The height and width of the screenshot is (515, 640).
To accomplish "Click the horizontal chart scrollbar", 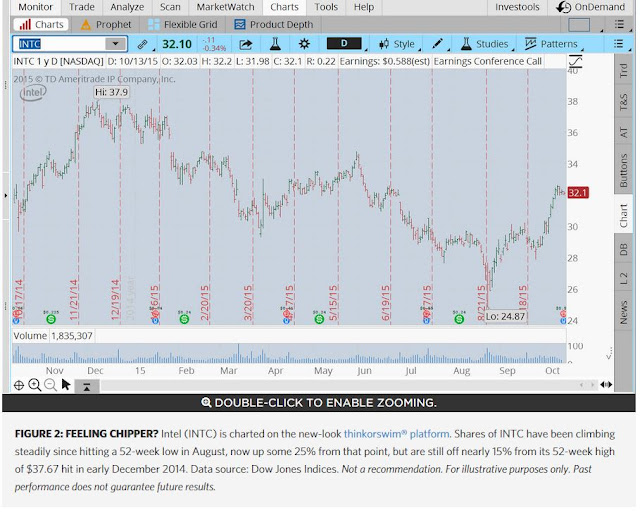I will (339, 385).
